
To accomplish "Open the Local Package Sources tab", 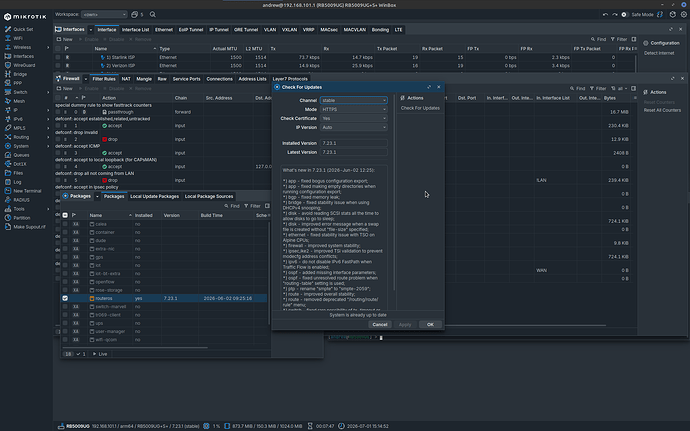I will pos(209,196).
